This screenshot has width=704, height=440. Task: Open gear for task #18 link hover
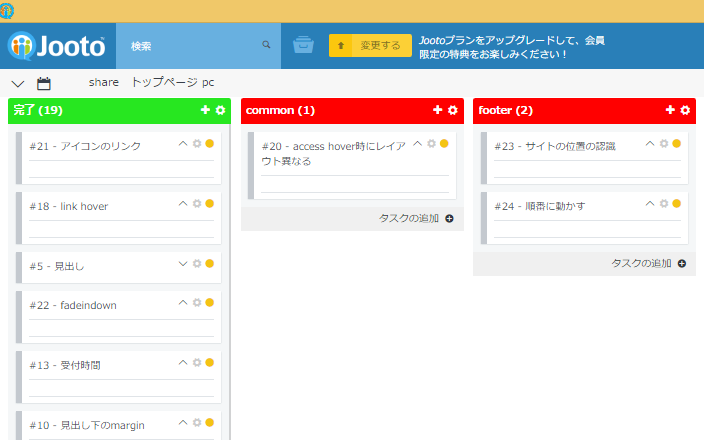tap(197, 204)
